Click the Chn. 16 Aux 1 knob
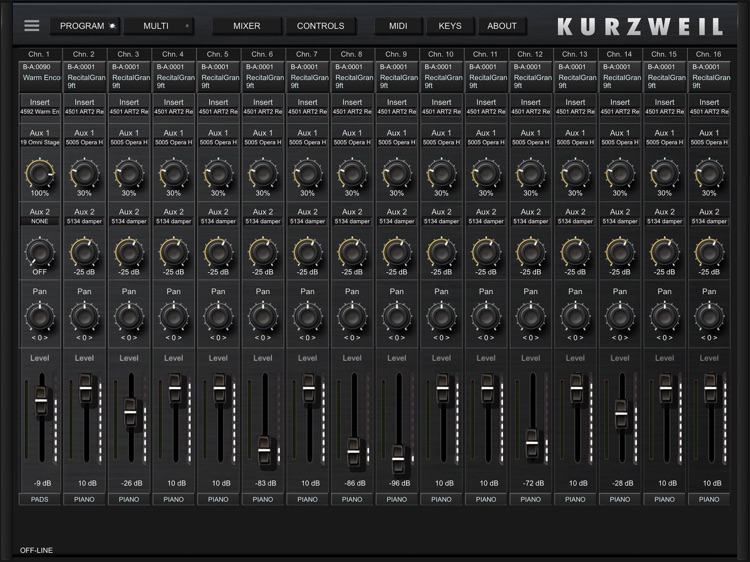This screenshot has width=750, height=562. click(x=709, y=173)
